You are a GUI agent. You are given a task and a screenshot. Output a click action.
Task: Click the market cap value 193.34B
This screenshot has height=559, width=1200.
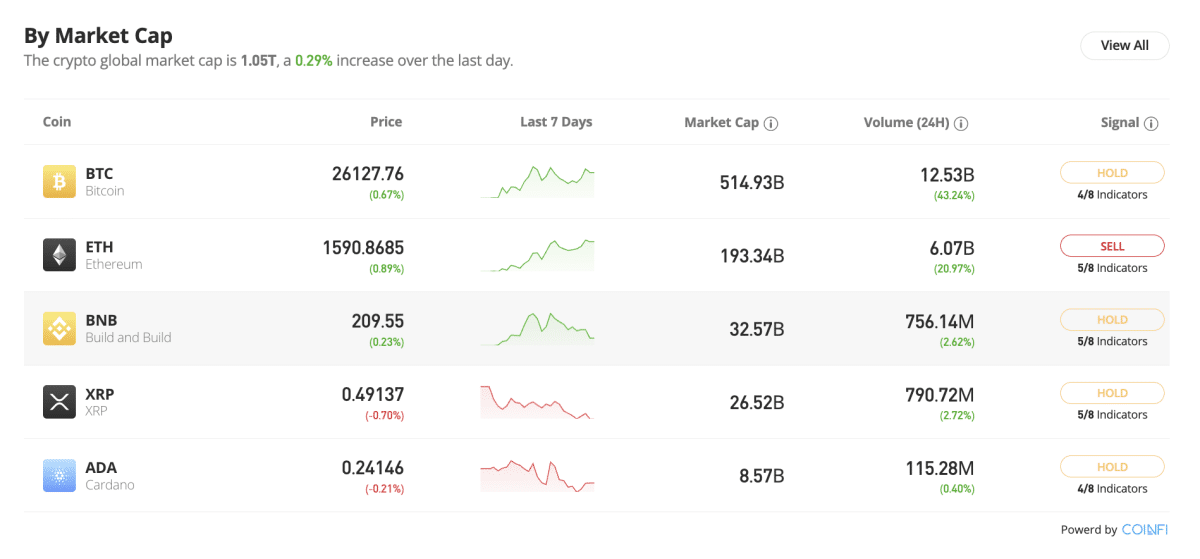point(752,256)
